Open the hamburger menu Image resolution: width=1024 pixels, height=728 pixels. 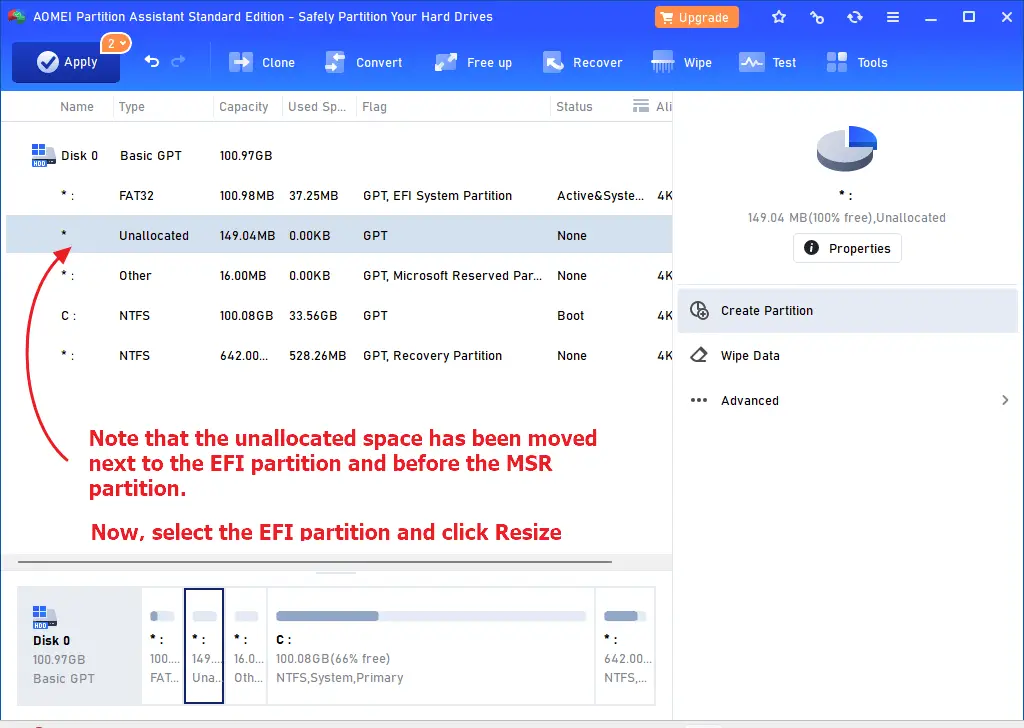click(x=893, y=17)
